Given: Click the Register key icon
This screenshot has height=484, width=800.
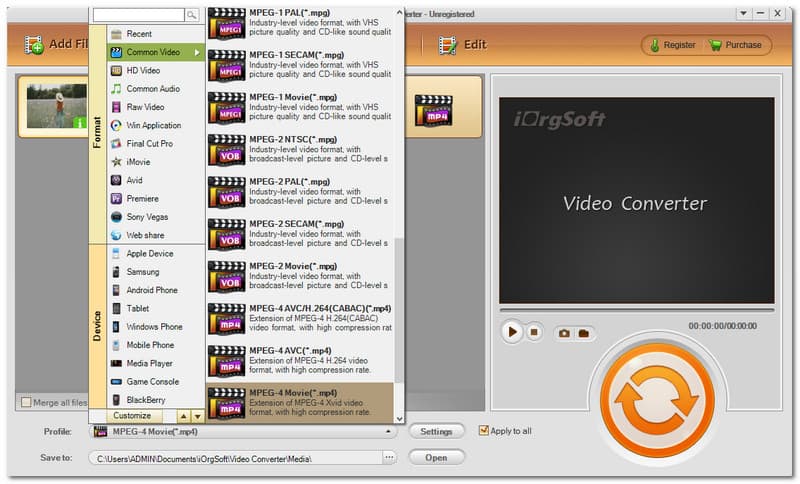Looking at the screenshot, I should (654, 45).
